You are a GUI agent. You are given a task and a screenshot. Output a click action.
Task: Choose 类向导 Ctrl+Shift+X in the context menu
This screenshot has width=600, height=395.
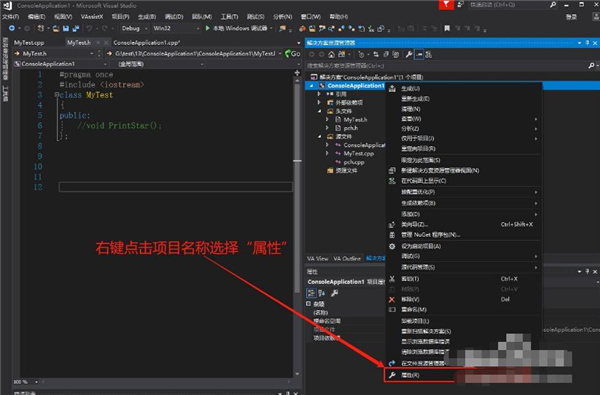[463, 224]
